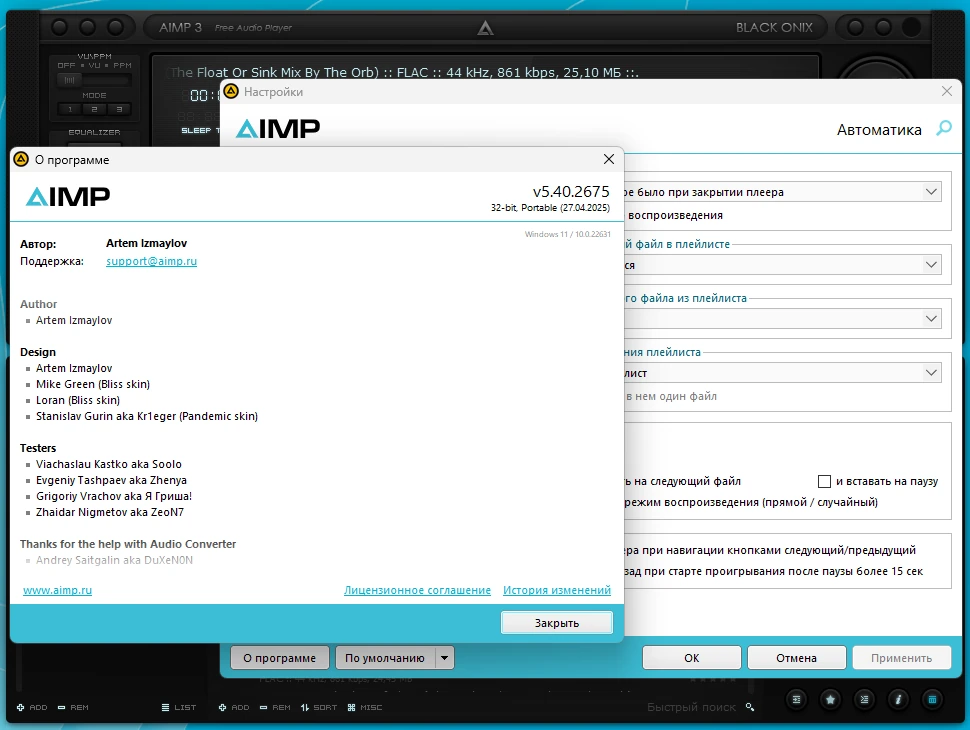Screen dimensions: 970x730
Task: Click the "AIMP 3 Free Audio Player" title text
Action: pos(225,27)
